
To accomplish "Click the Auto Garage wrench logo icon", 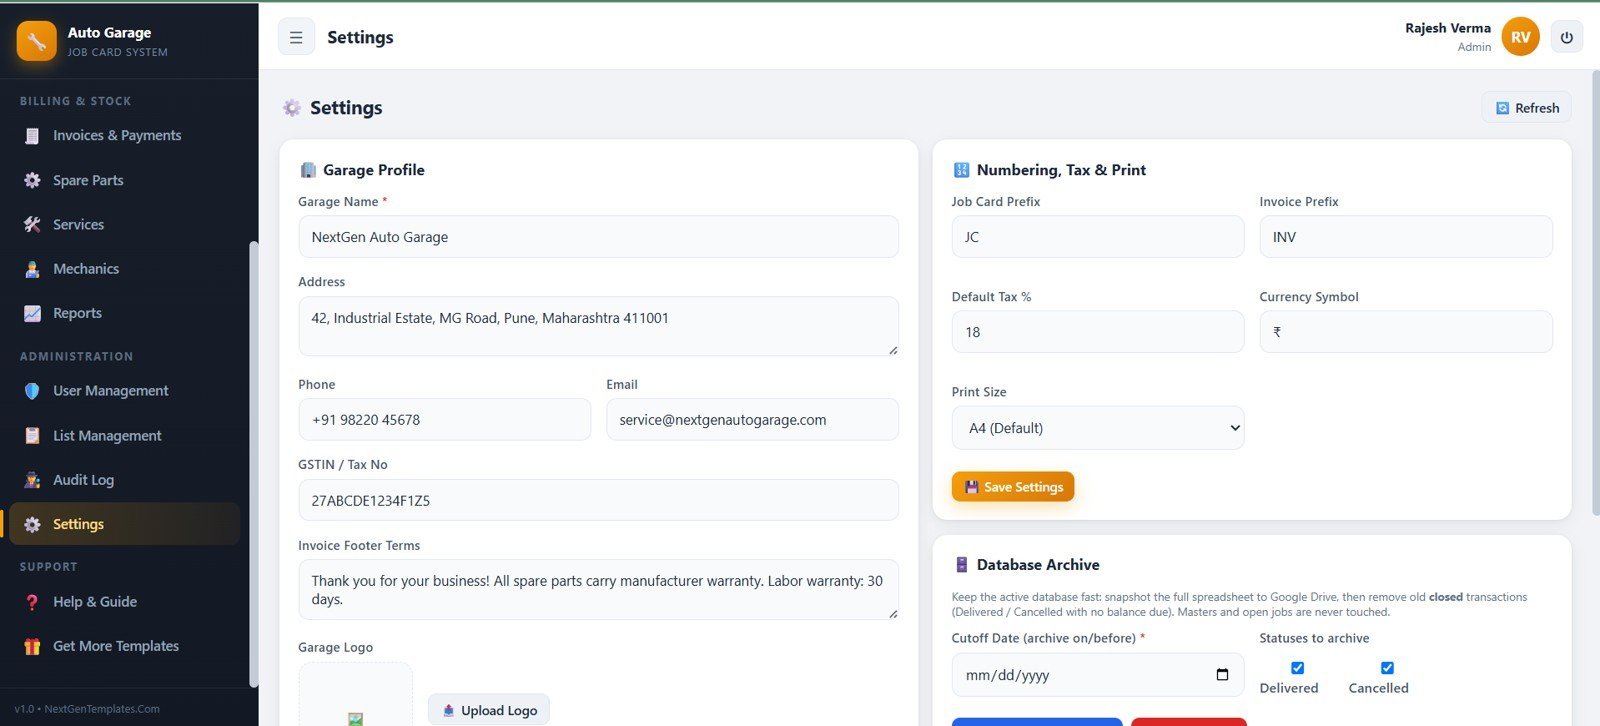I will tap(37, 41).
